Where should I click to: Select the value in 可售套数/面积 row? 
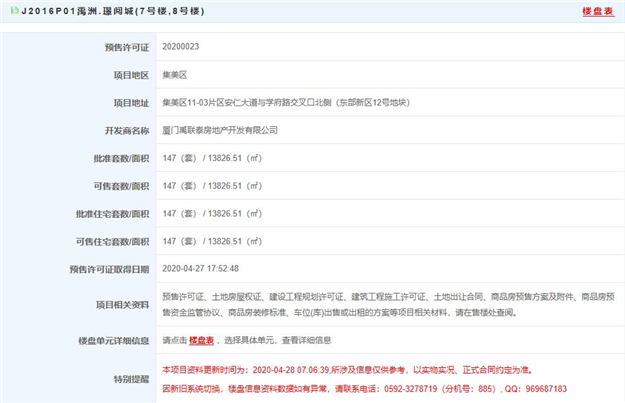[212, 186]
